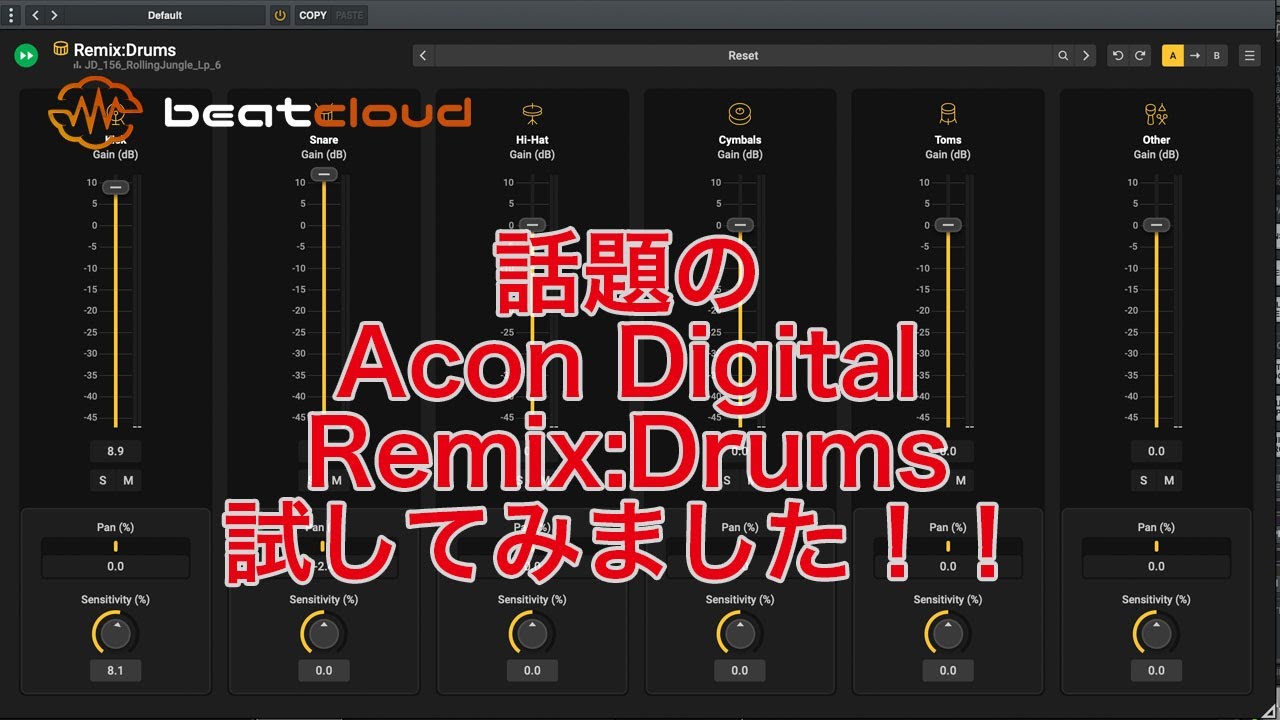Solo the Kick channel
Viewport: 1280px width, 720px height.
point(103,481)
